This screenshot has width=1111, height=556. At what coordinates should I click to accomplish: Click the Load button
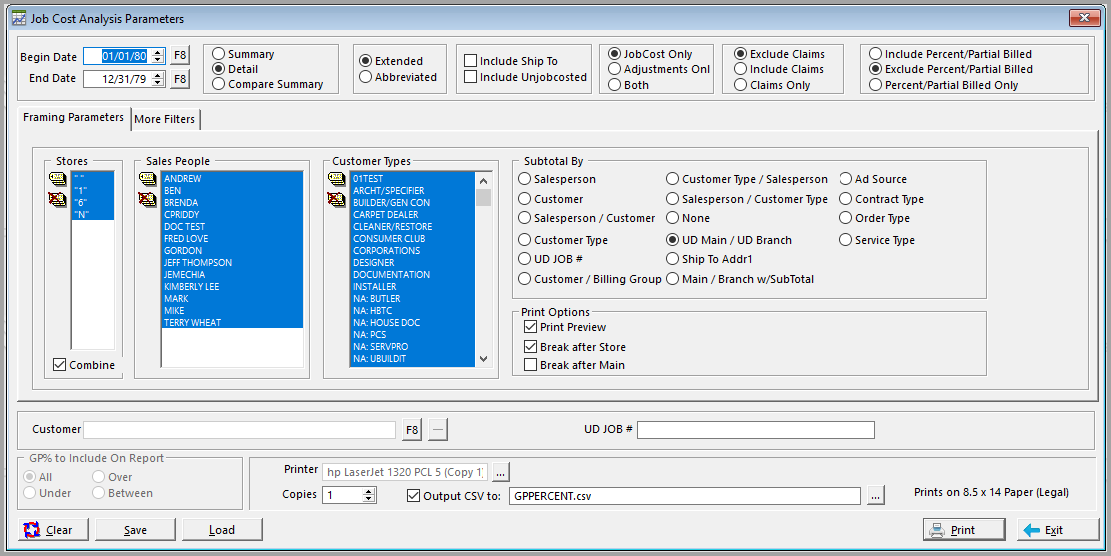pos(222,530)
